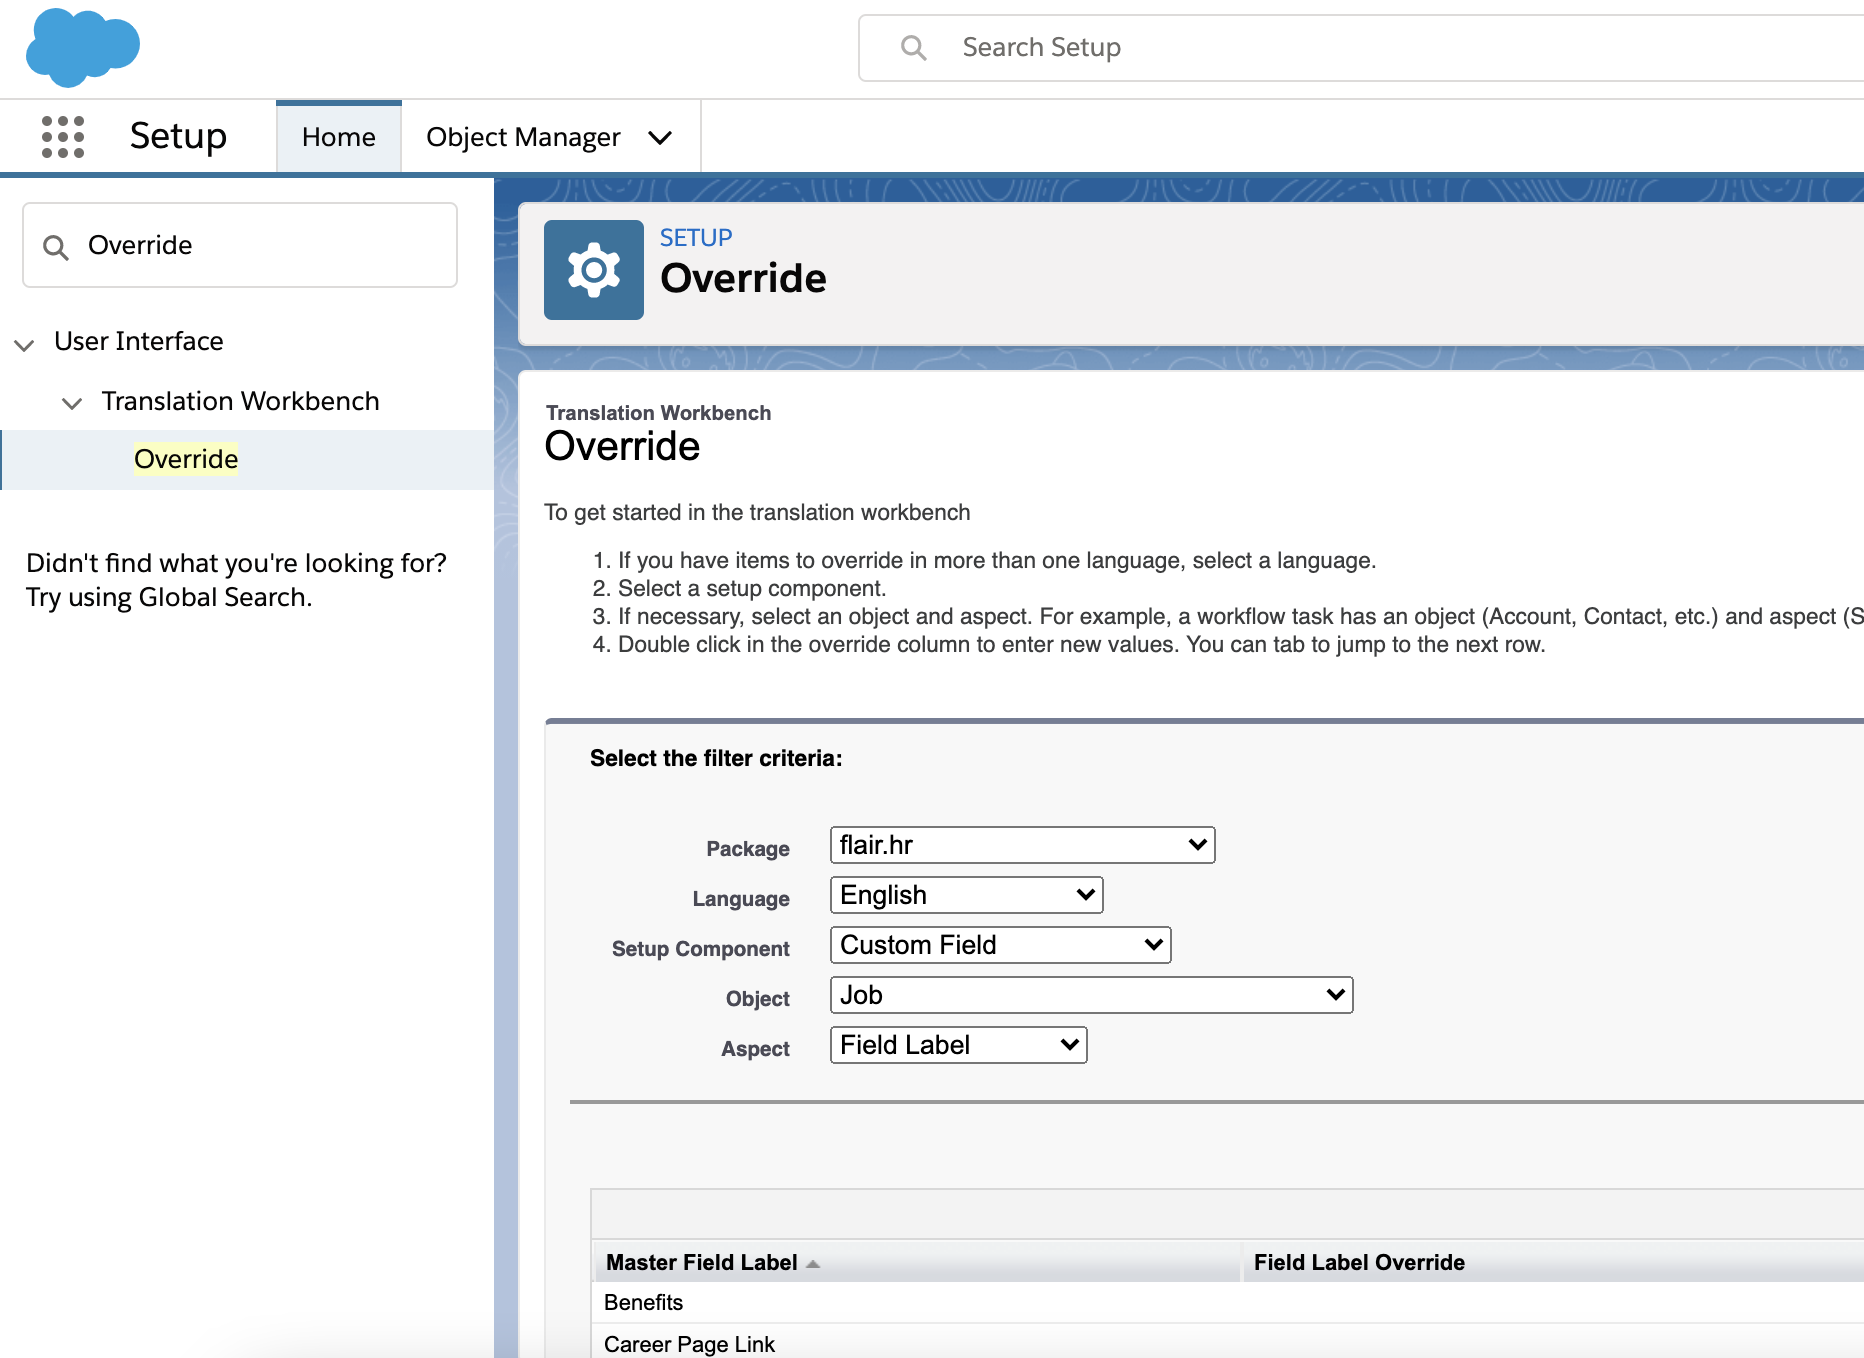Open the Language dropdown set to English
1864x1358 pixels.
966,895
